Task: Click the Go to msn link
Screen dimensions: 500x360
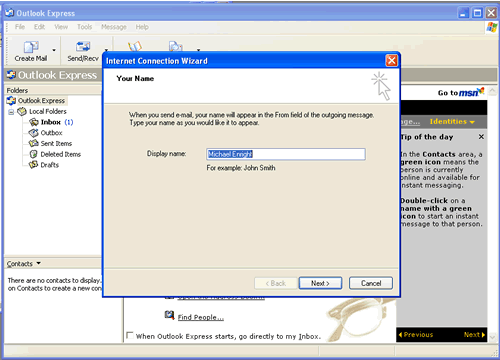Action: point(461,92)
